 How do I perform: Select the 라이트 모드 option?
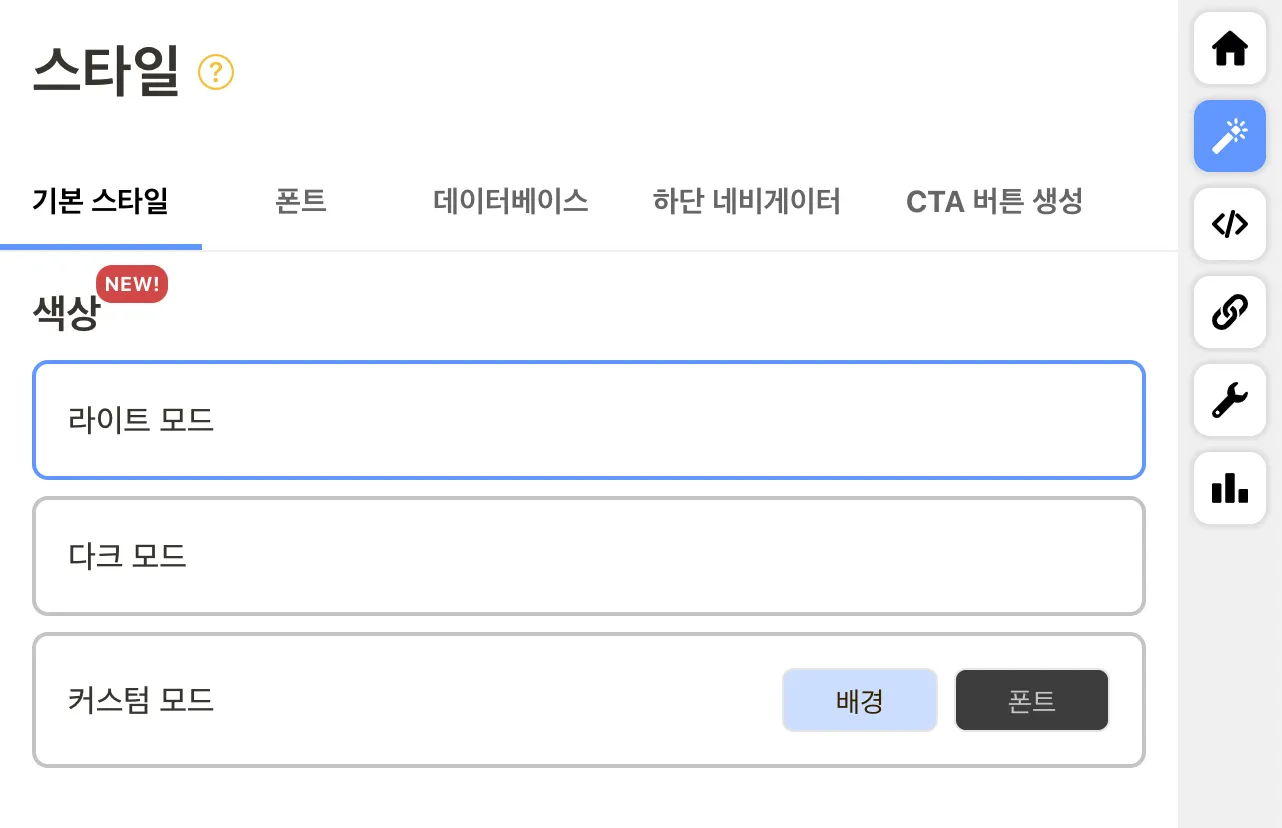point(588,420)
